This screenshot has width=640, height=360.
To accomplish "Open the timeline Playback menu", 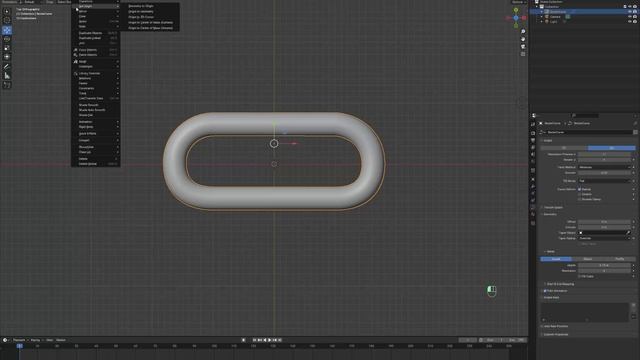I will tap(19, 340).
